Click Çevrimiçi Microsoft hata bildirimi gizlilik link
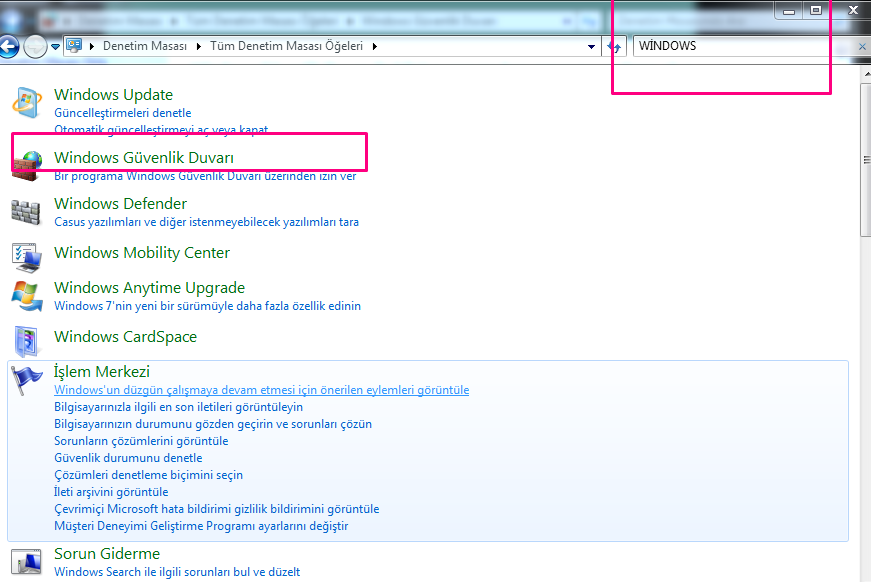Image resolution: width=871 pixels, height=582 pixels. tap(217, 509)
